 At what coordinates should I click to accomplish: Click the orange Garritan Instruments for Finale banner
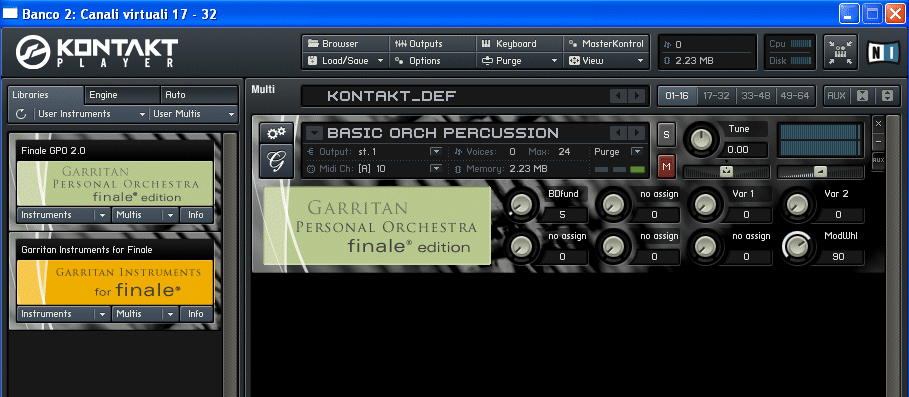pos(115,282)
